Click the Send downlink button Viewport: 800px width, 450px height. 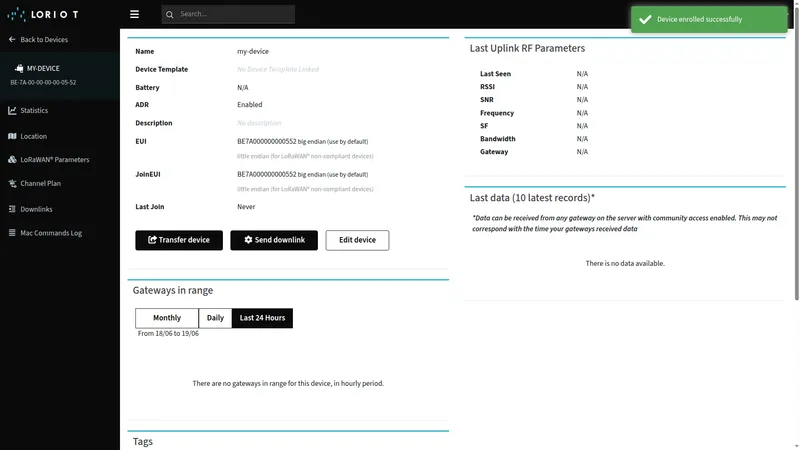pyautogui.click(x=274, y=240)
